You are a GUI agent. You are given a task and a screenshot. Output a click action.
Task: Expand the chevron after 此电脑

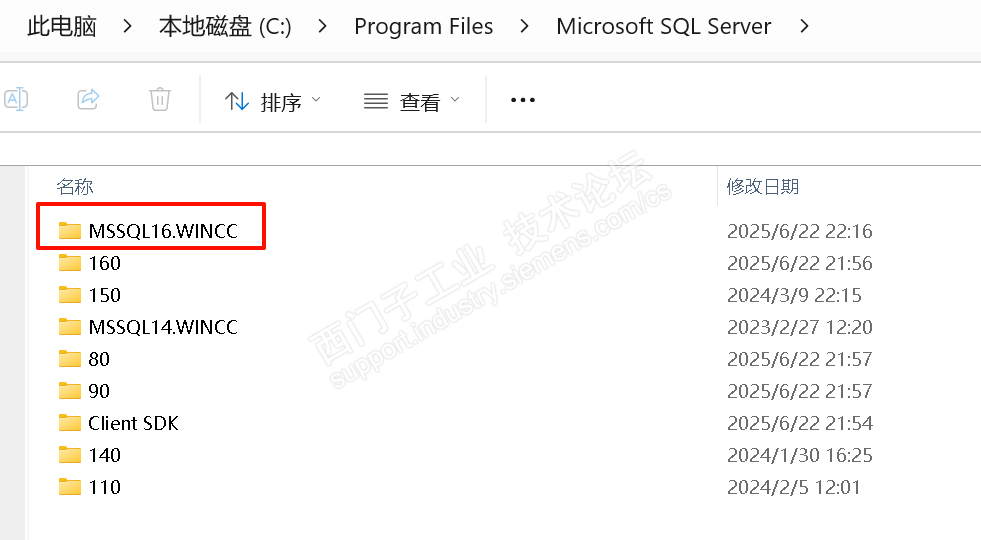coord(128,27)
